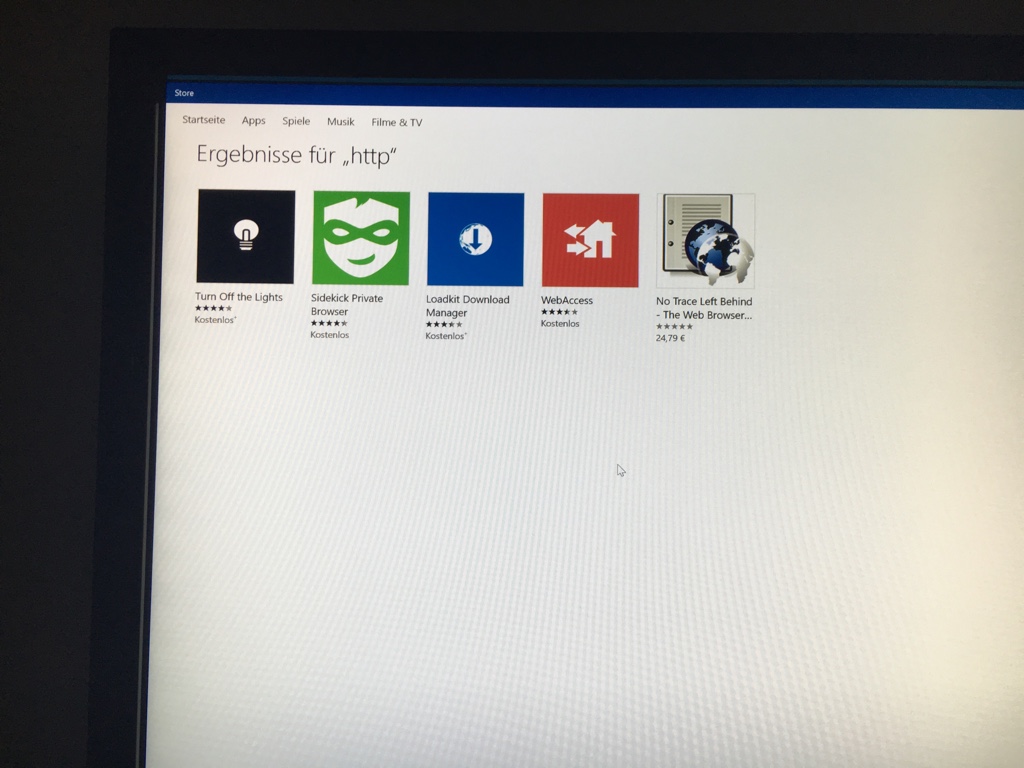Click Kostenlos under Sidekick Private Browser
Image resolution: width=1024 pixels, height=768 pixels.
pos(329,335)
